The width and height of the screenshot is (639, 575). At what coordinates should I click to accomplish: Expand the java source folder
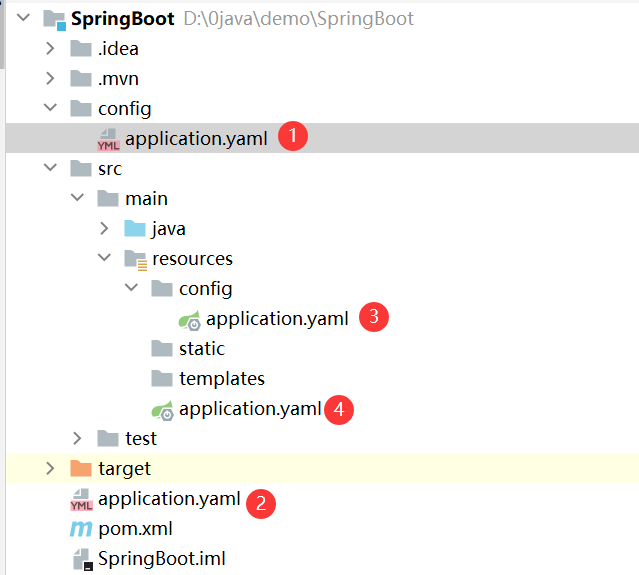tap(104, 228)
